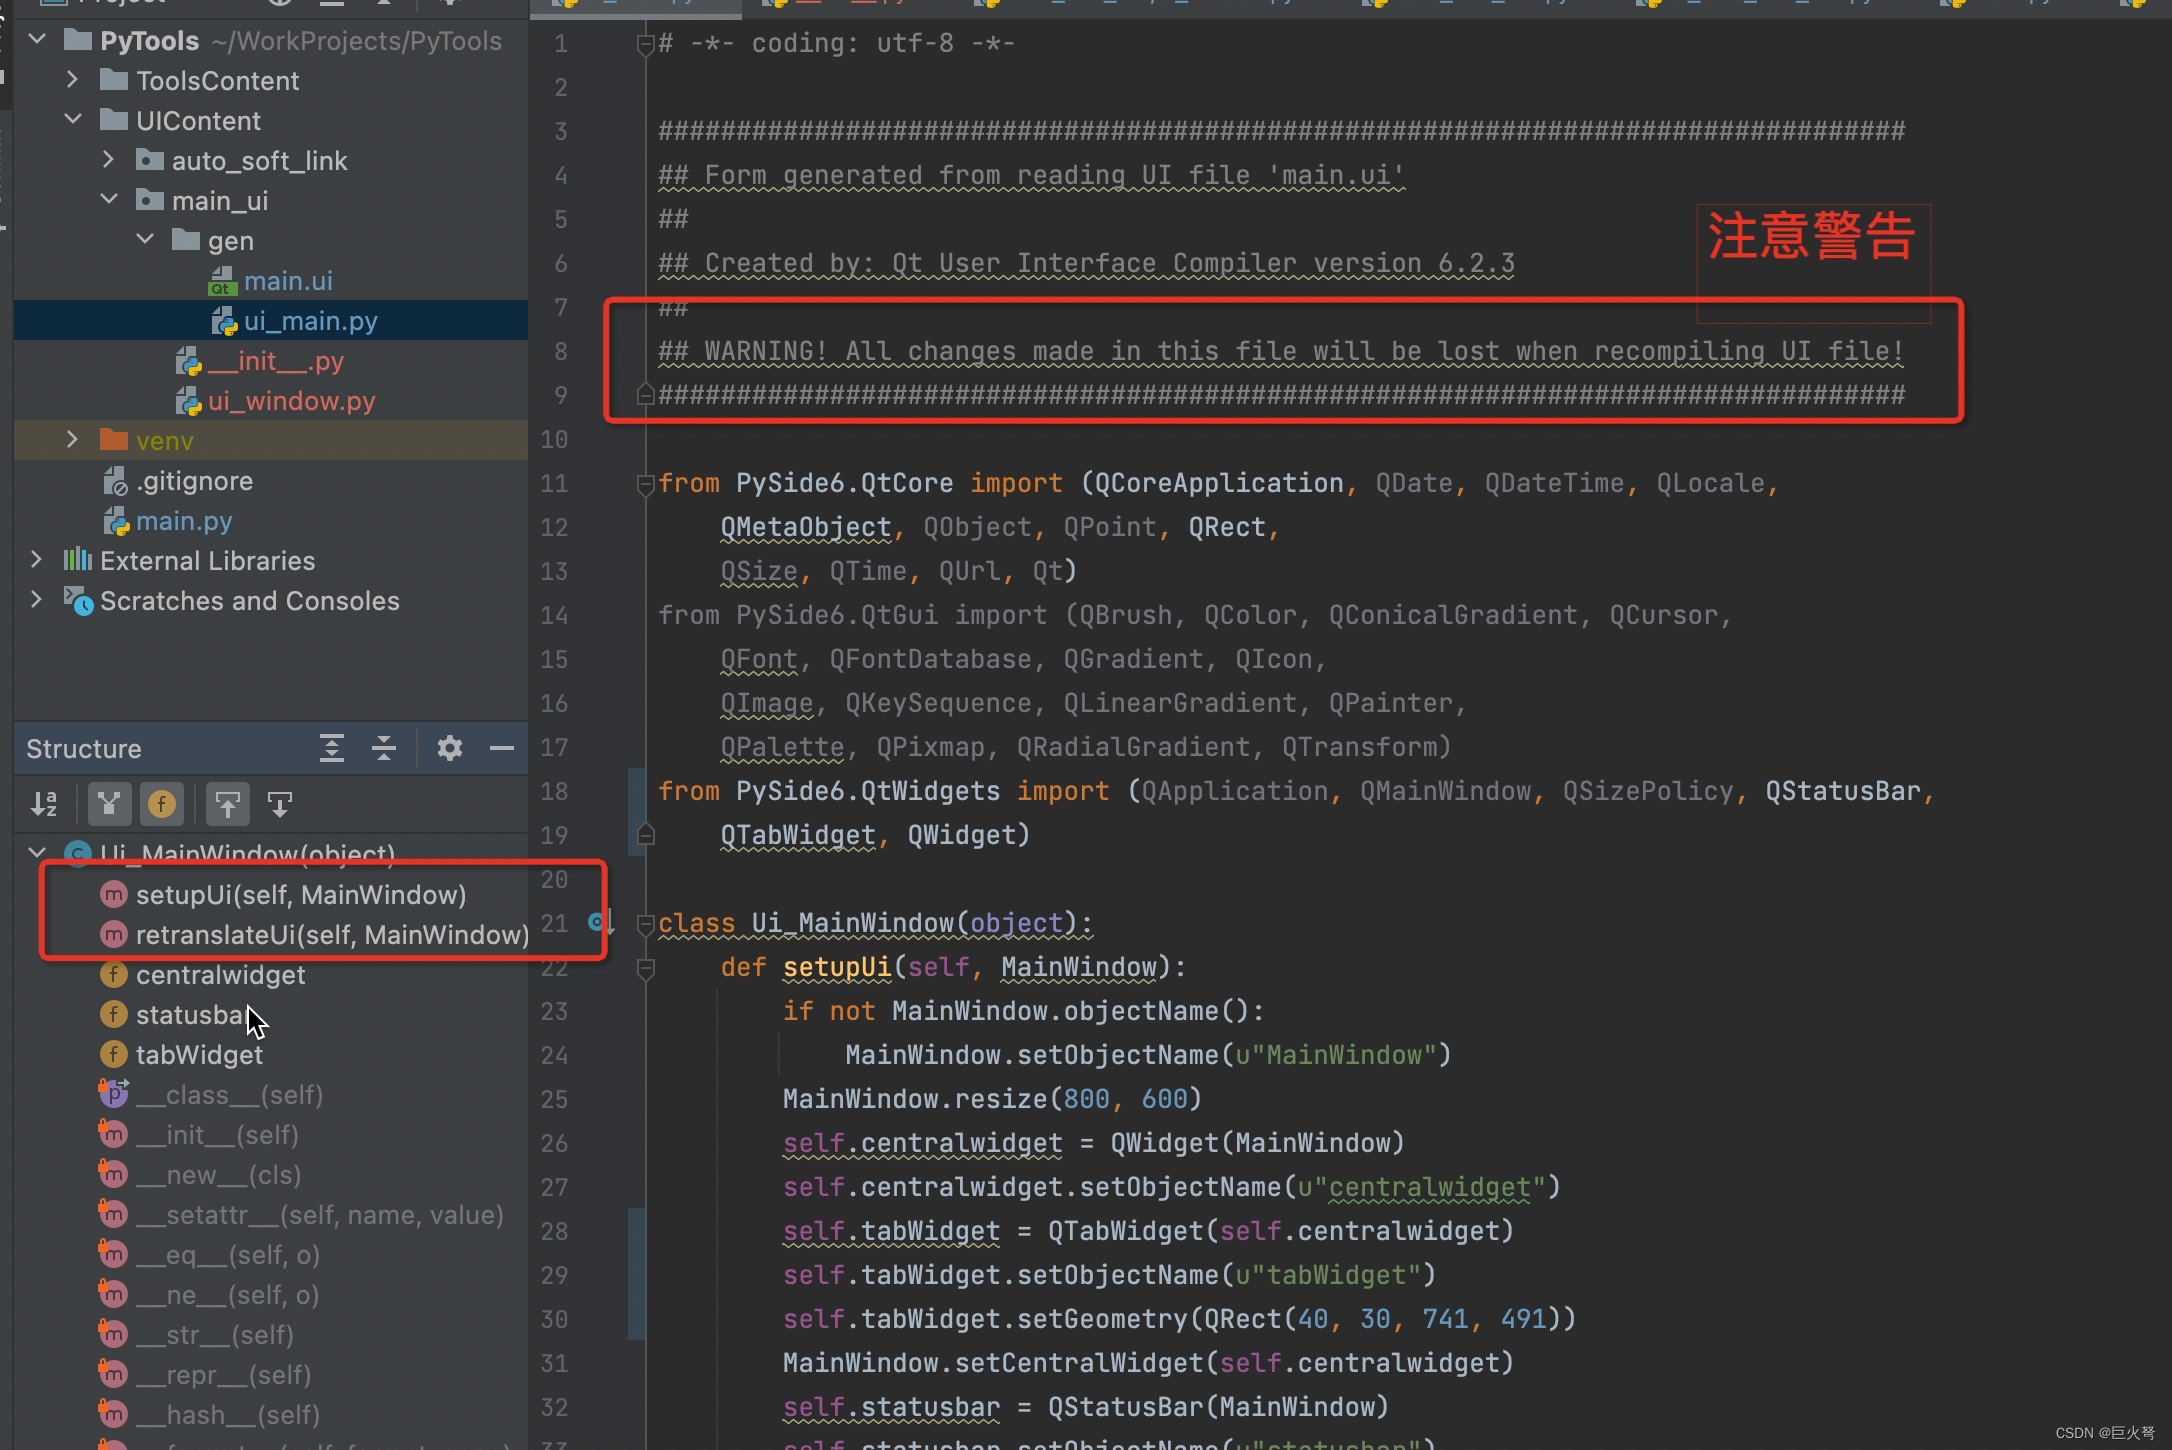Select main.py file in project tree
The image size is (2172, 1450).
184,521
